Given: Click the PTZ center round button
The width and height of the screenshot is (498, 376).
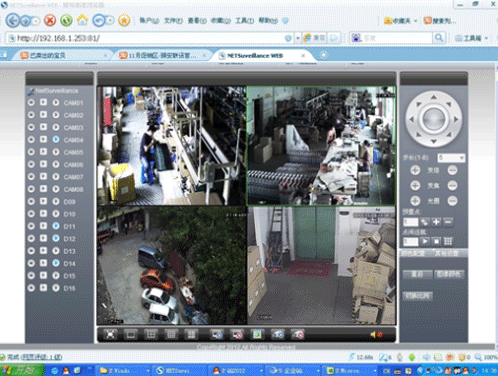Looking at the screenshot, I should (434, 119).
